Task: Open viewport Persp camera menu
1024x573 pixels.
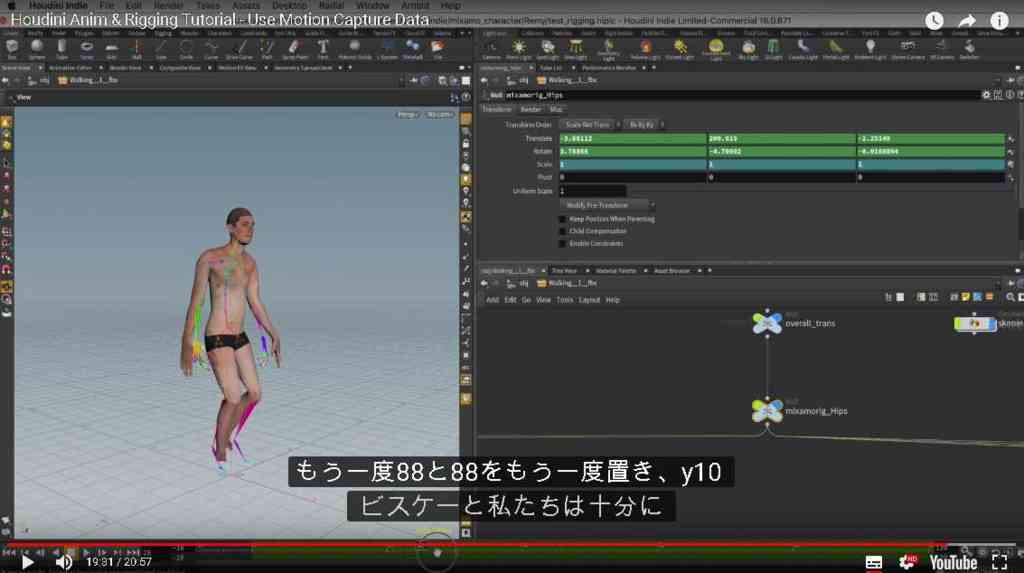Action: click(407, 114)
